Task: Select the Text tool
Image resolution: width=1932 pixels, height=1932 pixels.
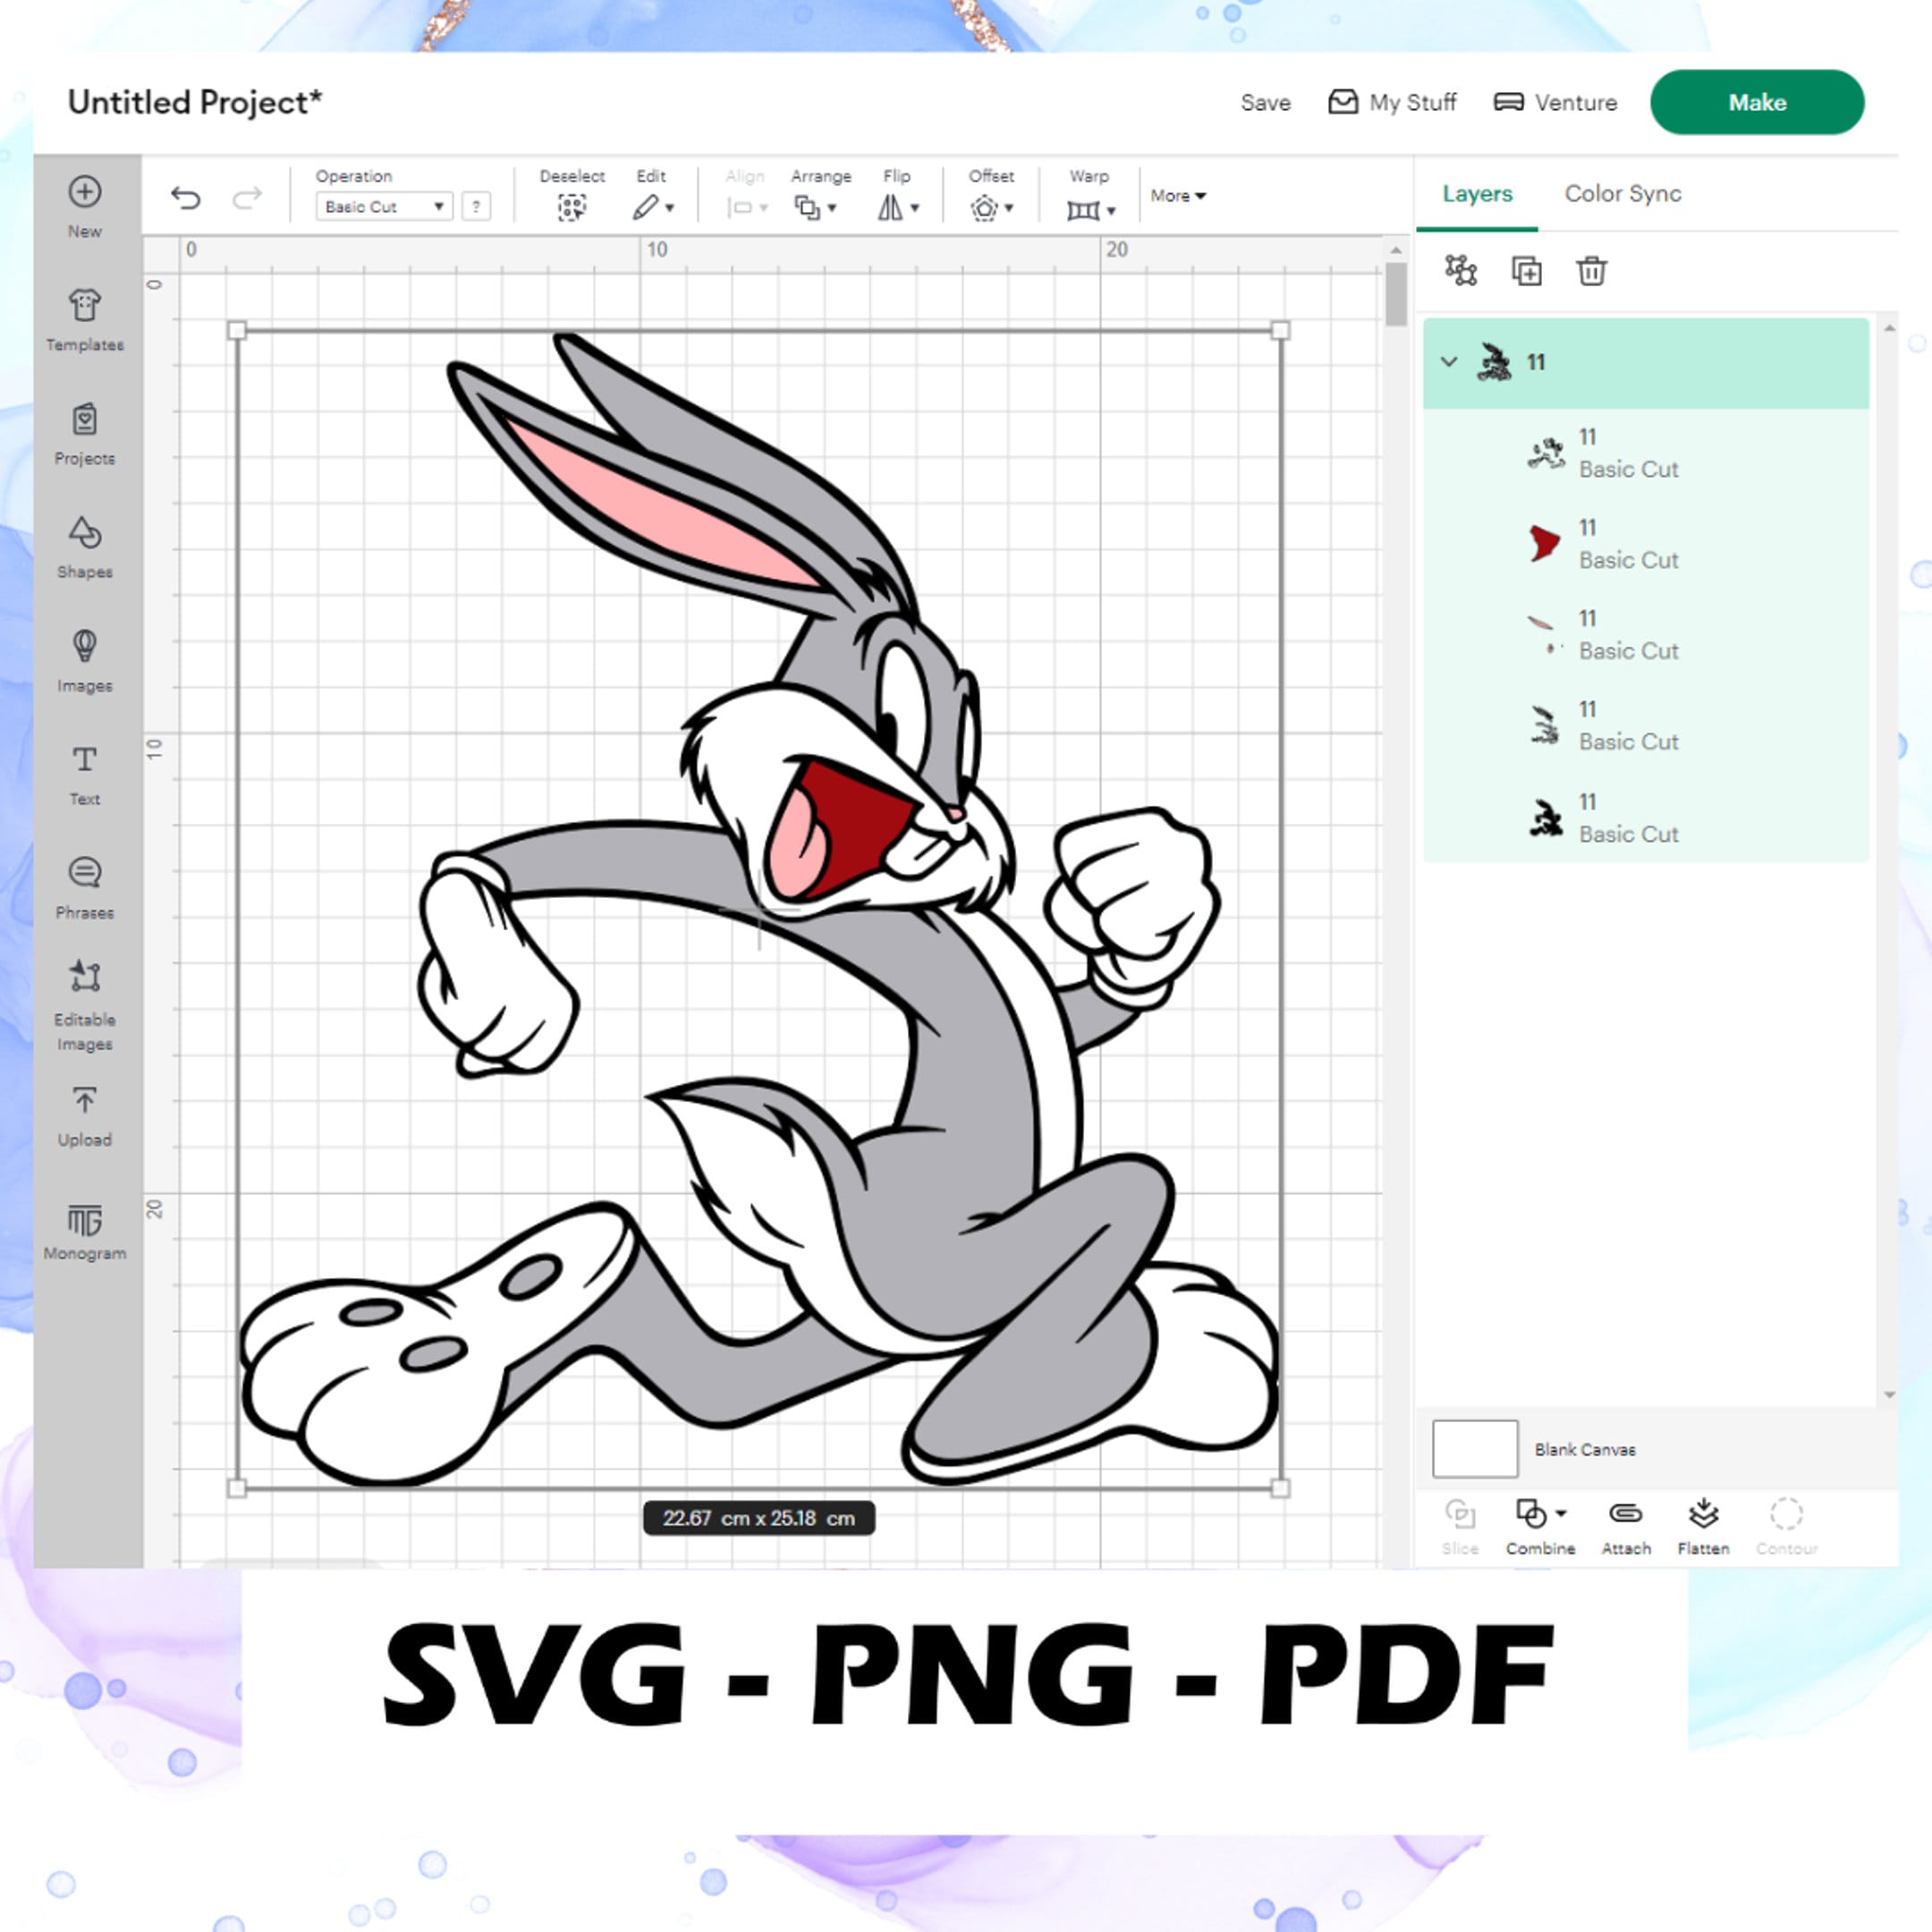Action: (x=85, y=775)
